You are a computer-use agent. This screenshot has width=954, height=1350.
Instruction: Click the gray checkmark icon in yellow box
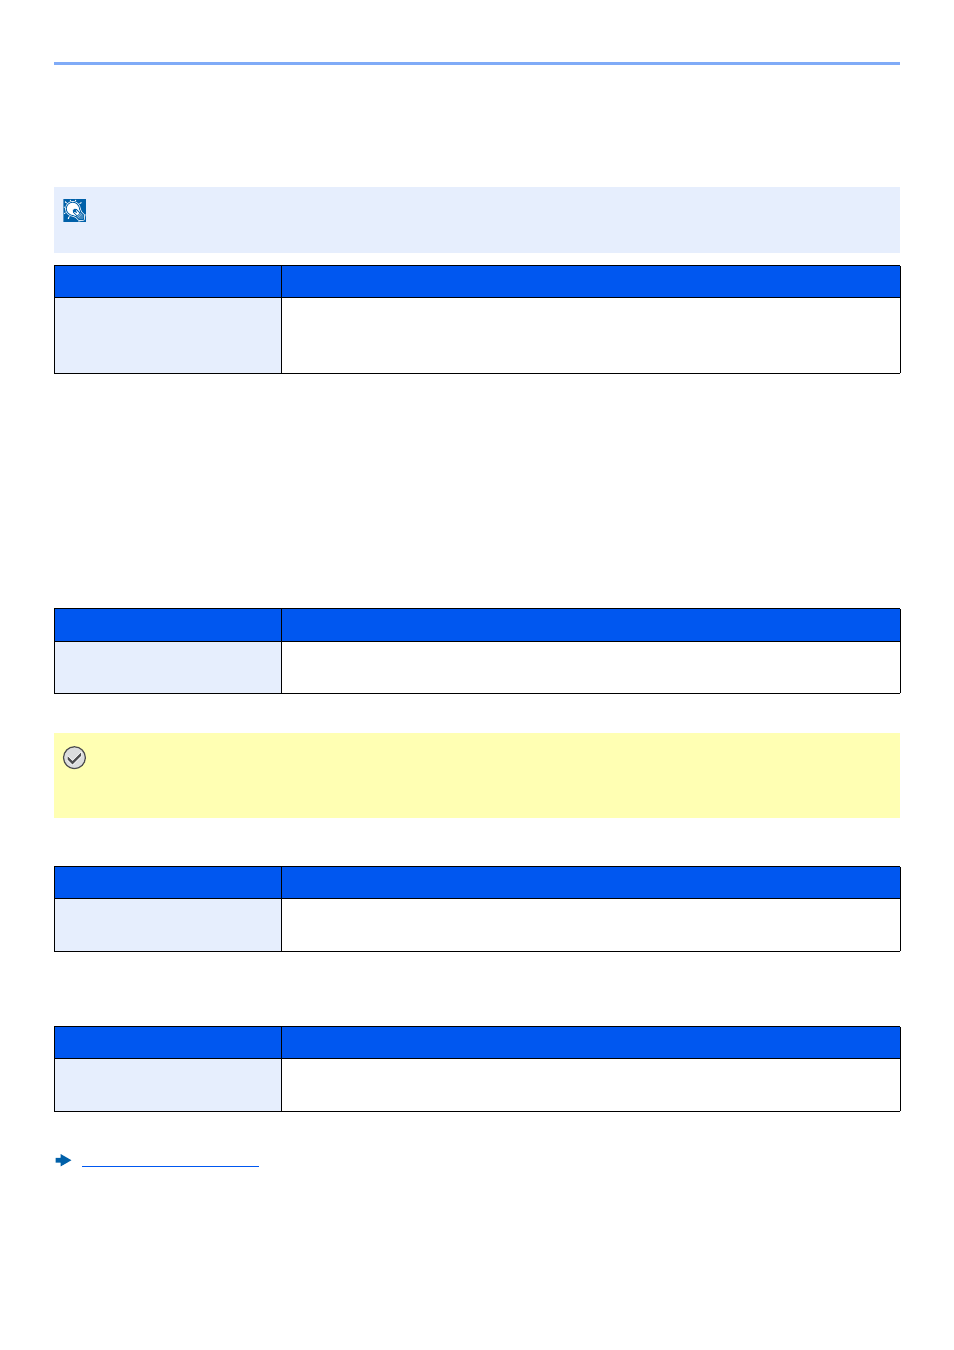click(74, 758)
